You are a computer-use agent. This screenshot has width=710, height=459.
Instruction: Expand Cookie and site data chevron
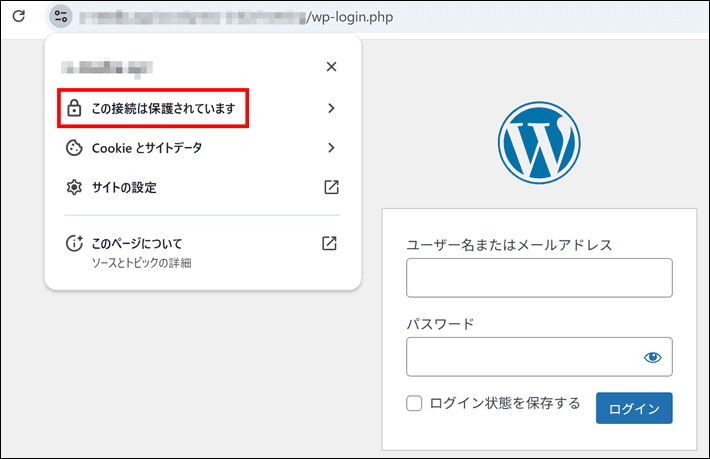[331, 148]
